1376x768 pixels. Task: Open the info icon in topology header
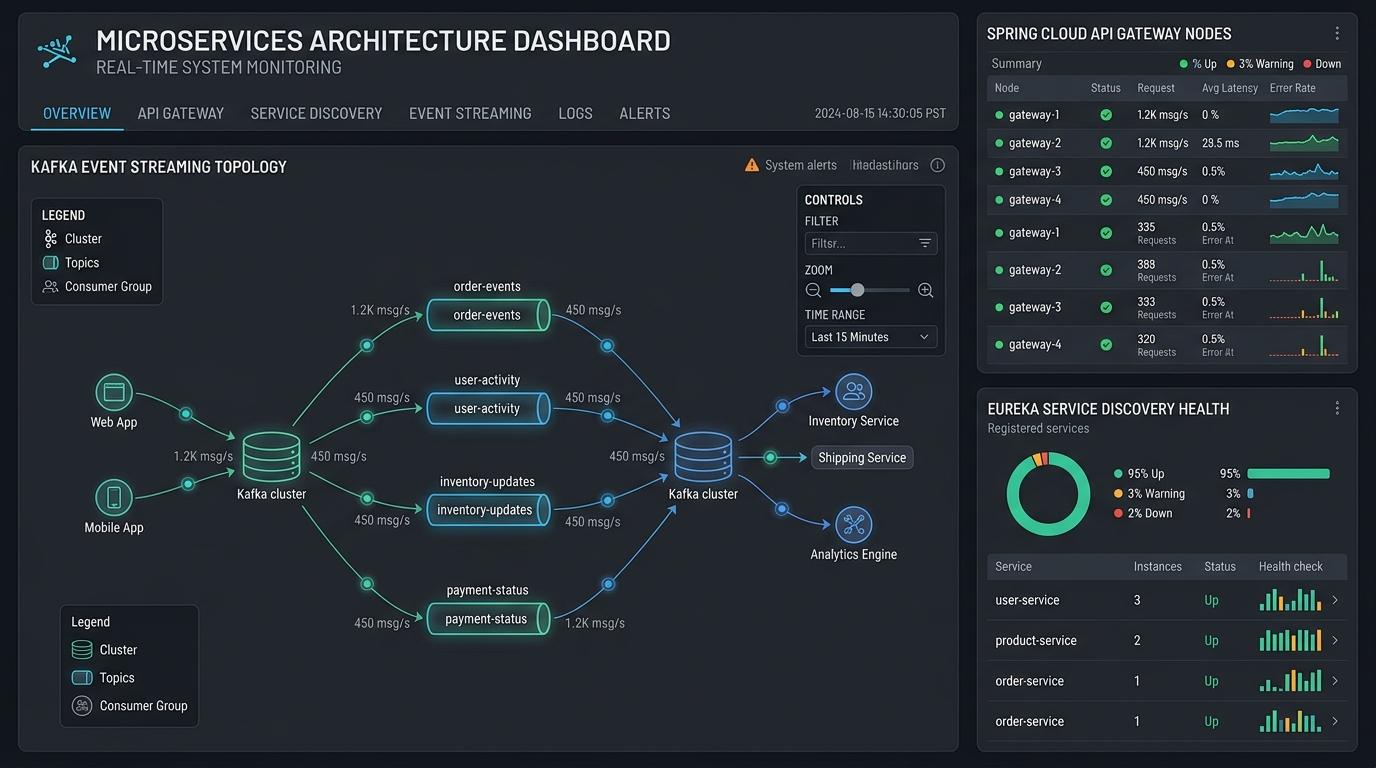[937, 165]
